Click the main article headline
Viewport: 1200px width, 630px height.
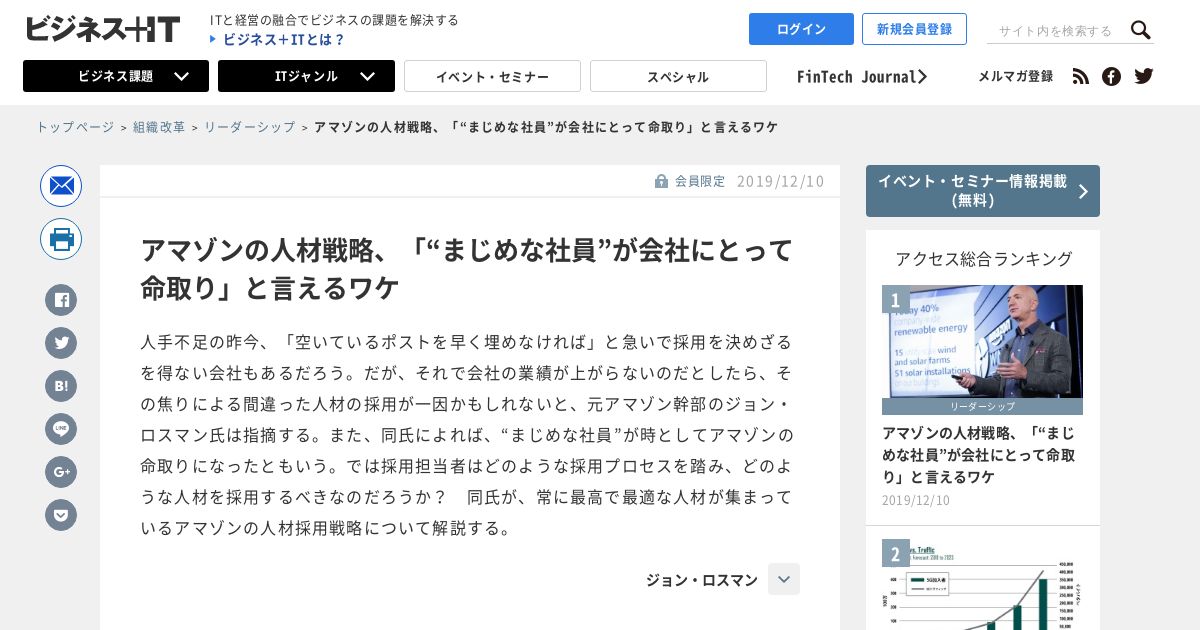467,268
